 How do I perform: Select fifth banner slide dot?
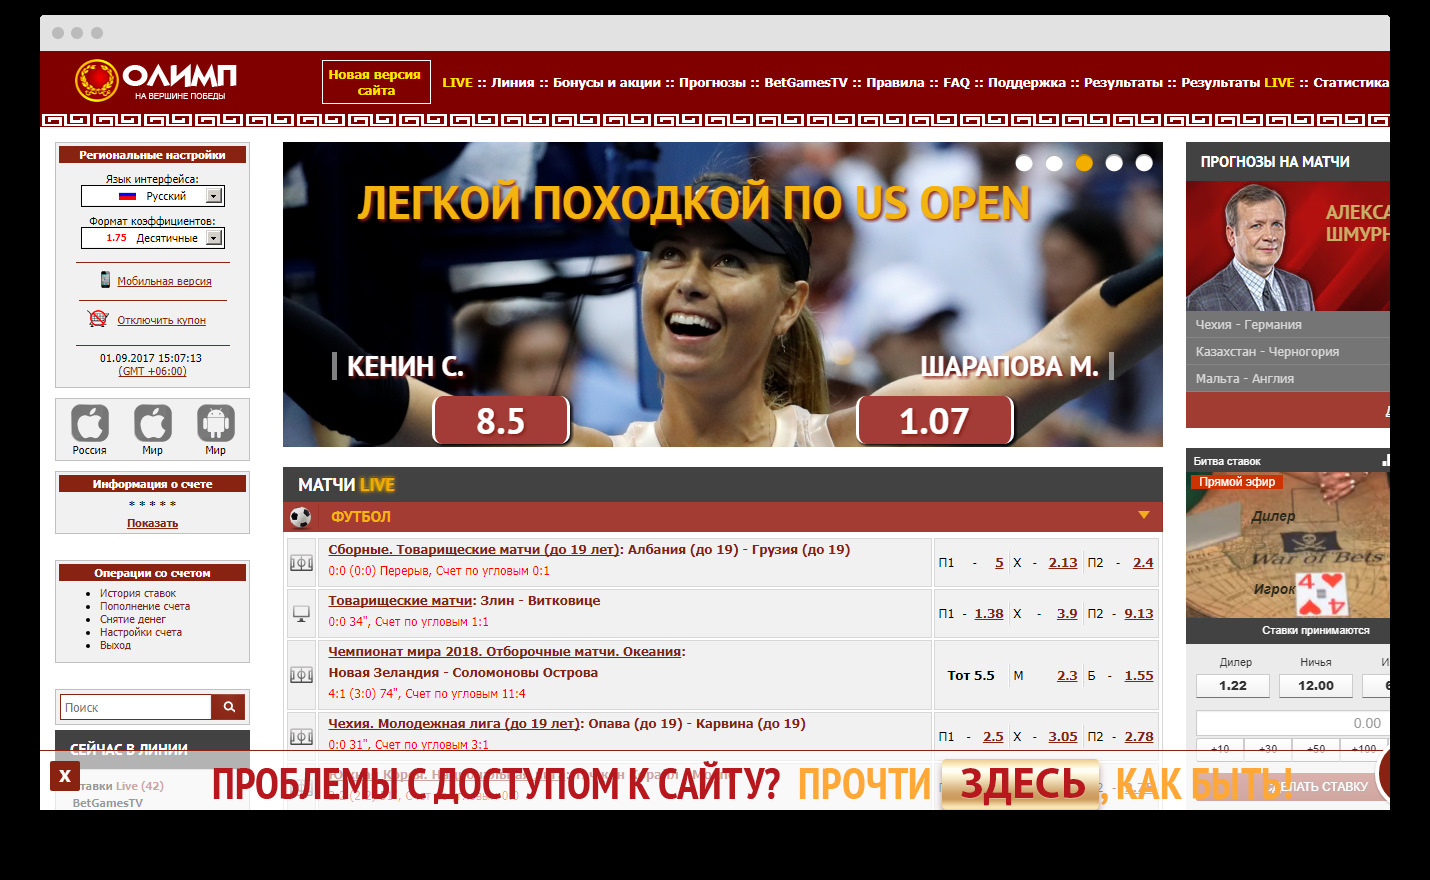pos(1144,163)
